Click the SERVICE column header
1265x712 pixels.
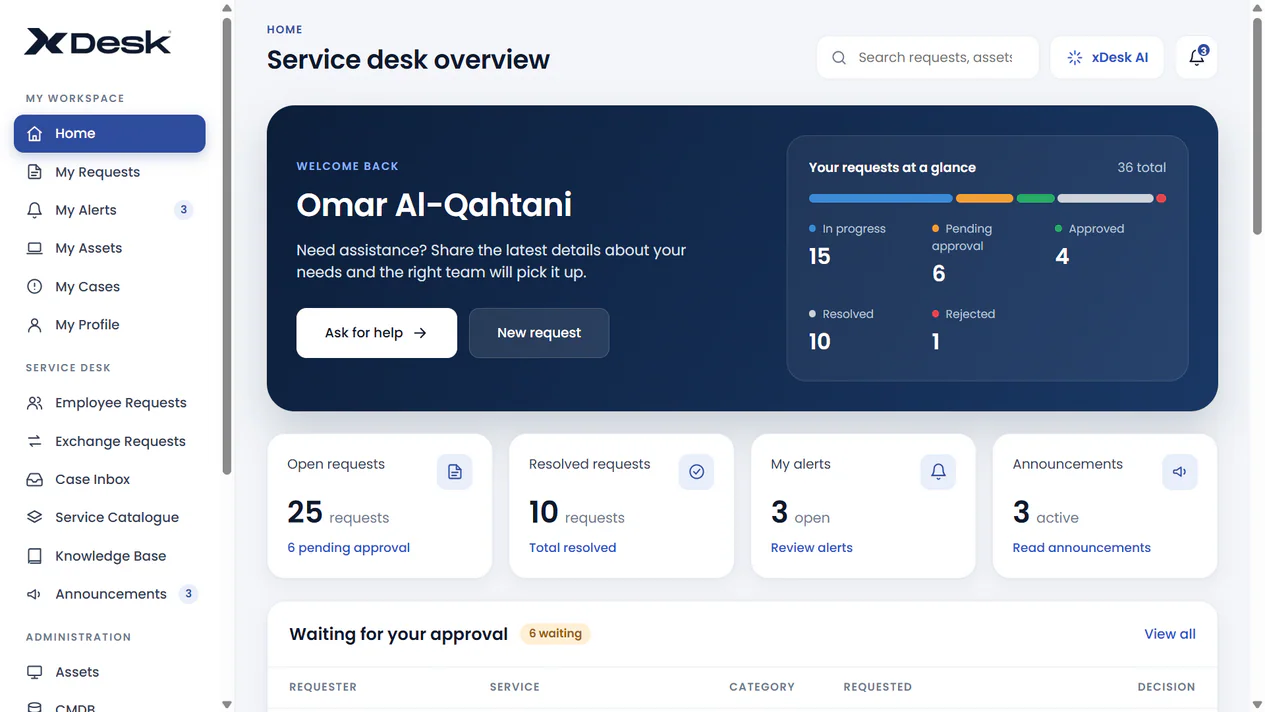coord(515,687)
